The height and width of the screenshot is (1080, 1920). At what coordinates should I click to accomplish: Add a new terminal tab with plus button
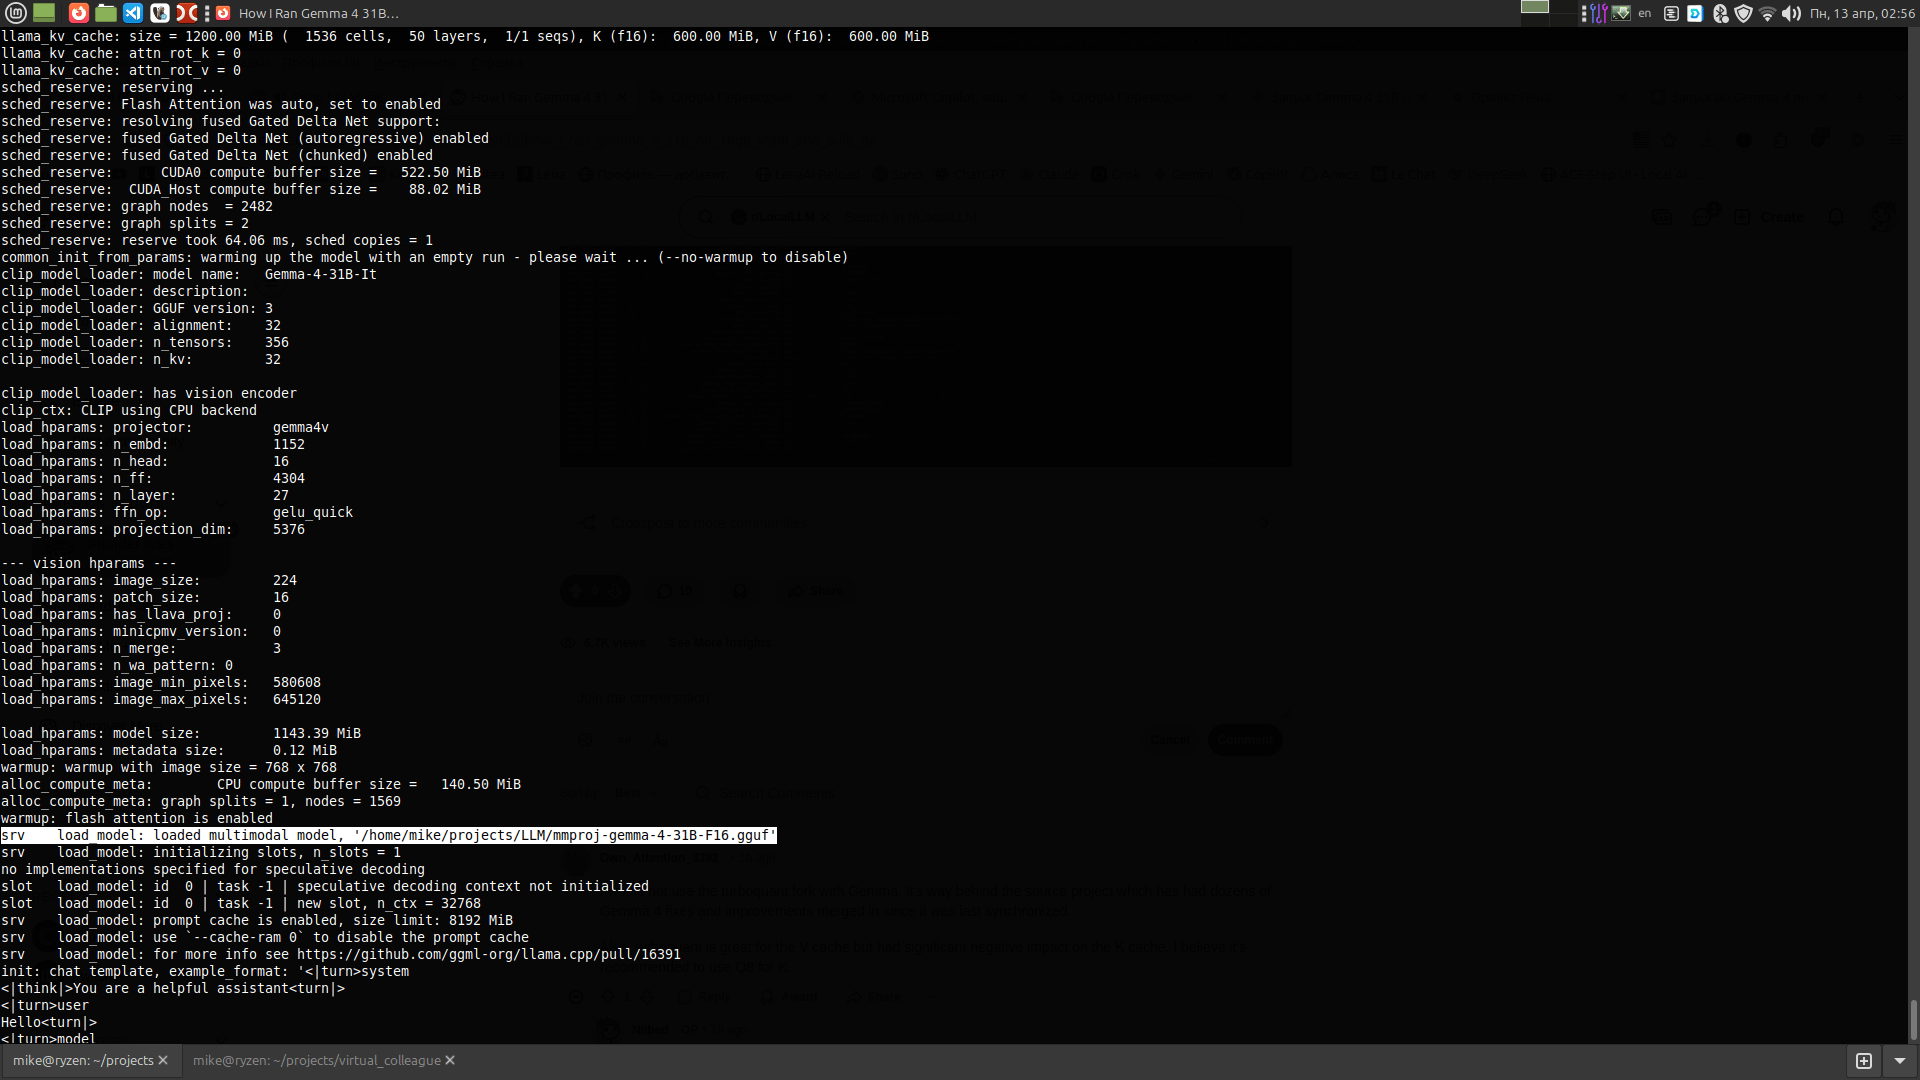coord(1864,1060)
